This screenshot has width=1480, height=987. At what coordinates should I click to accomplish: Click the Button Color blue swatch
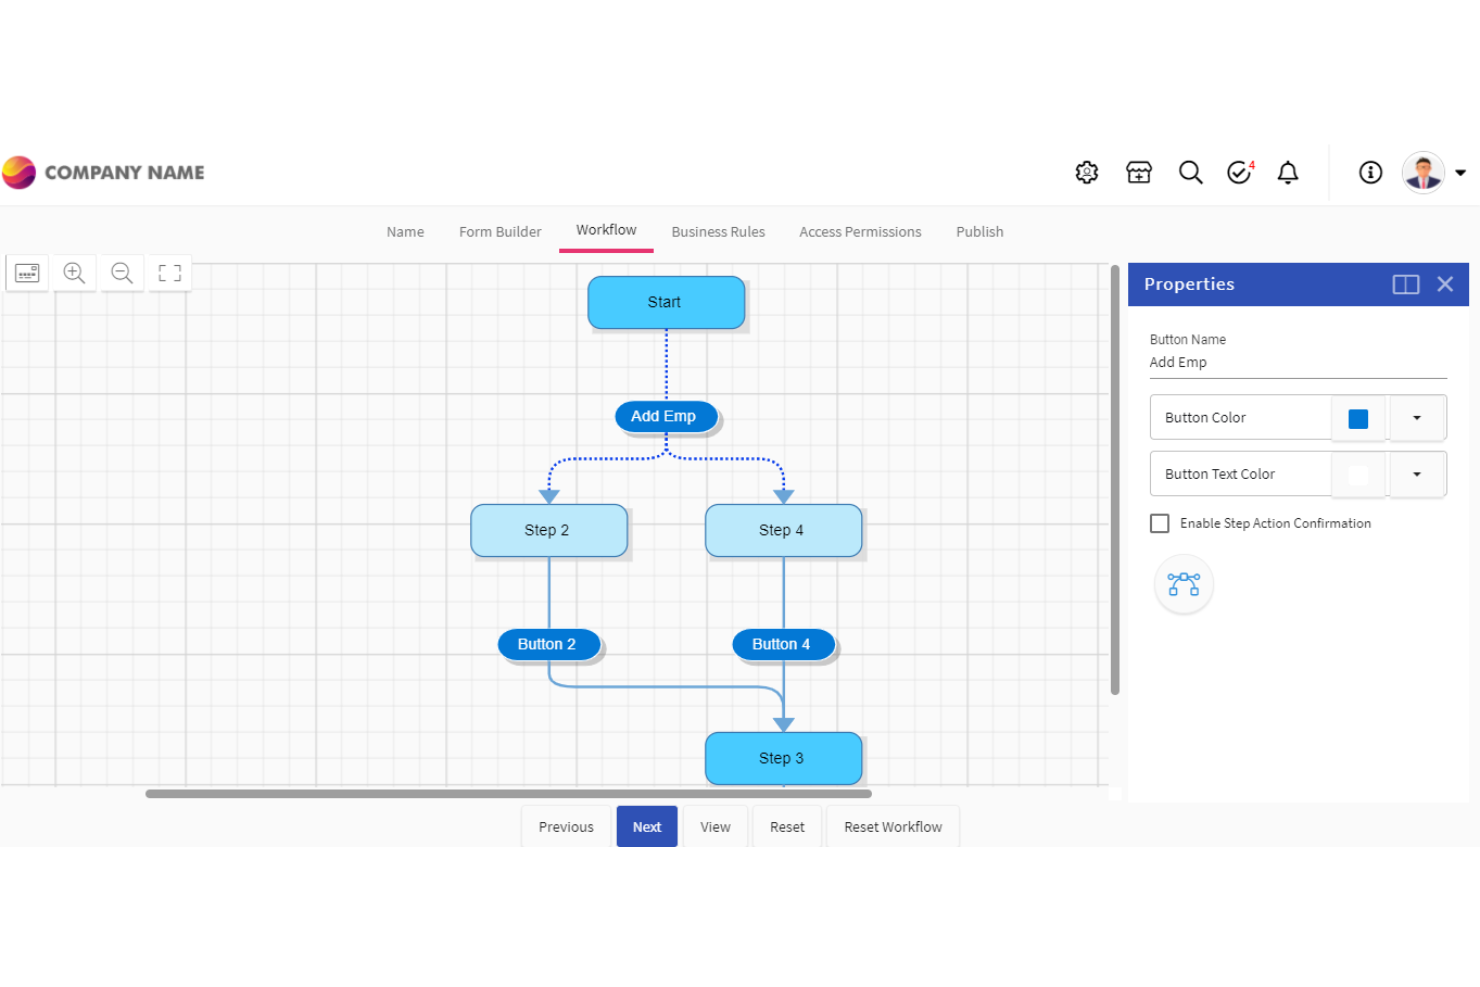[x=1358, y=418]
